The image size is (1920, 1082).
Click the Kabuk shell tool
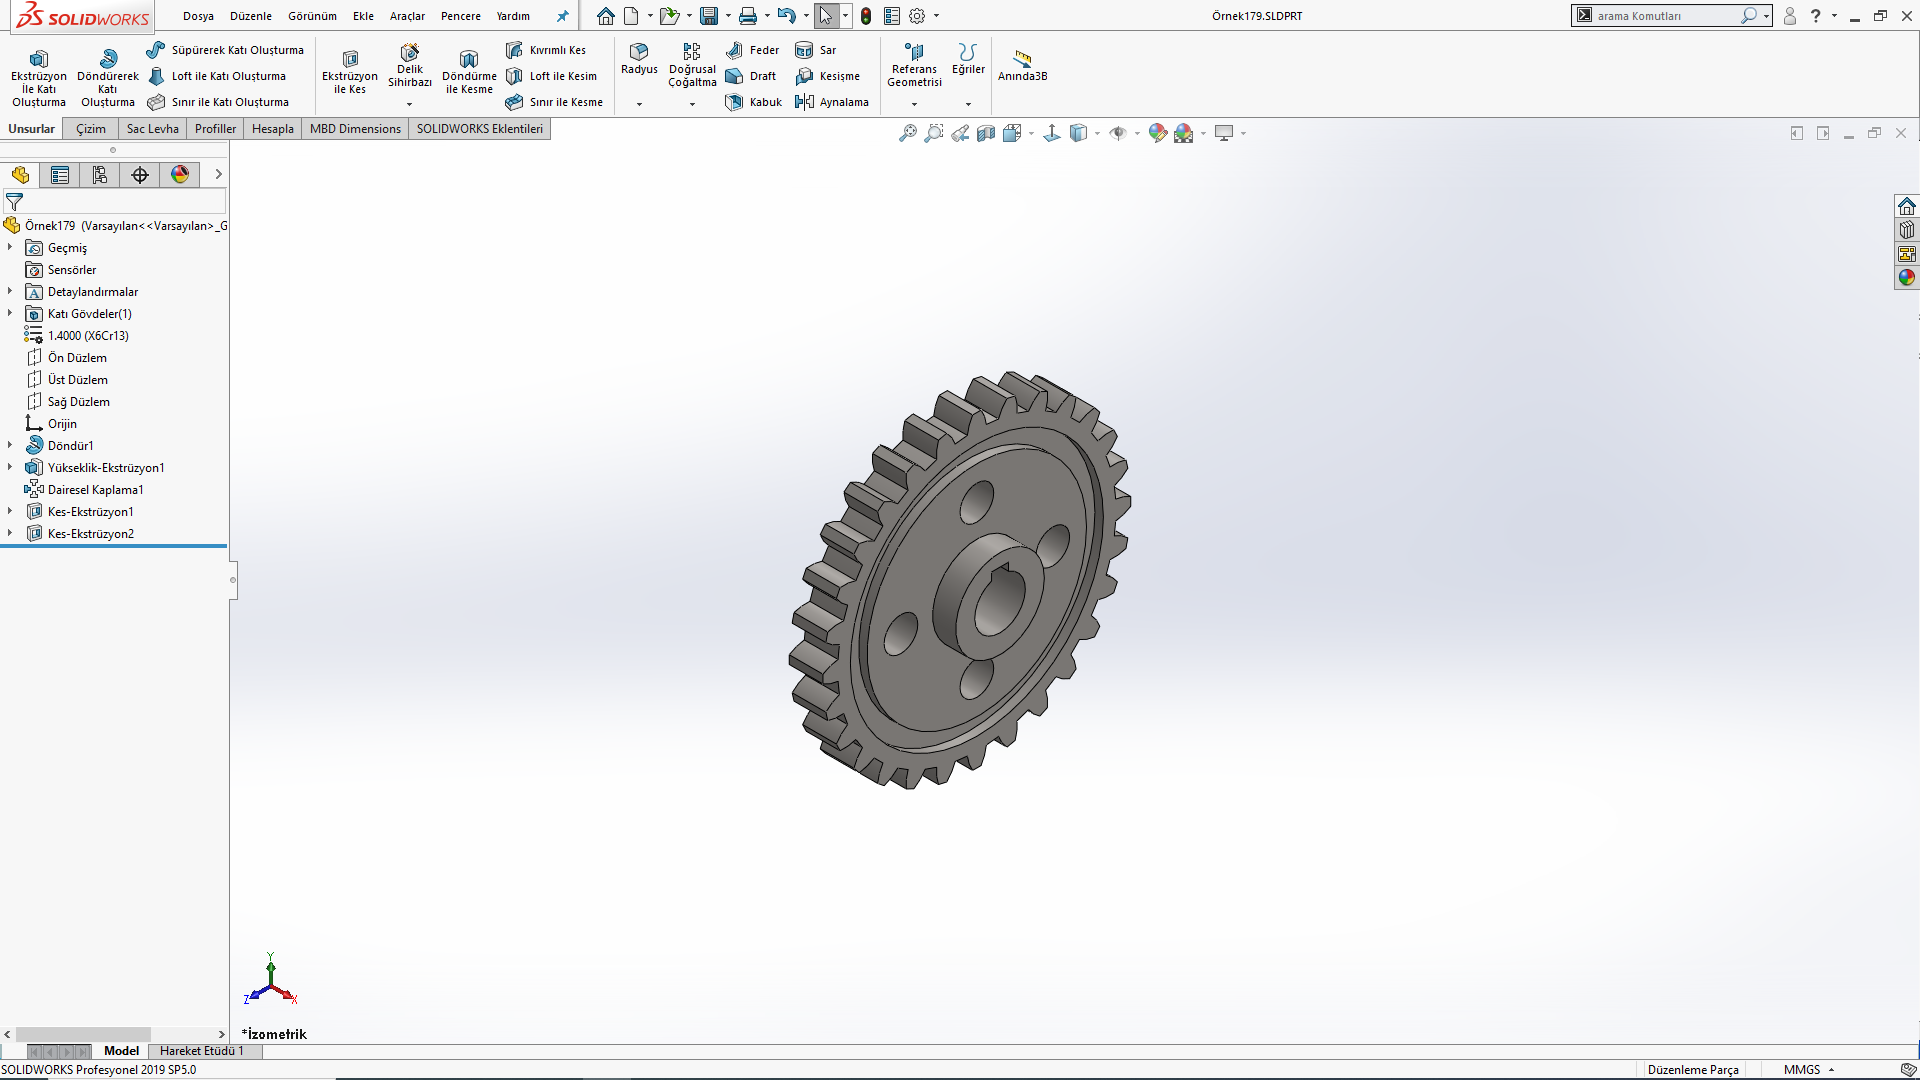754,102
